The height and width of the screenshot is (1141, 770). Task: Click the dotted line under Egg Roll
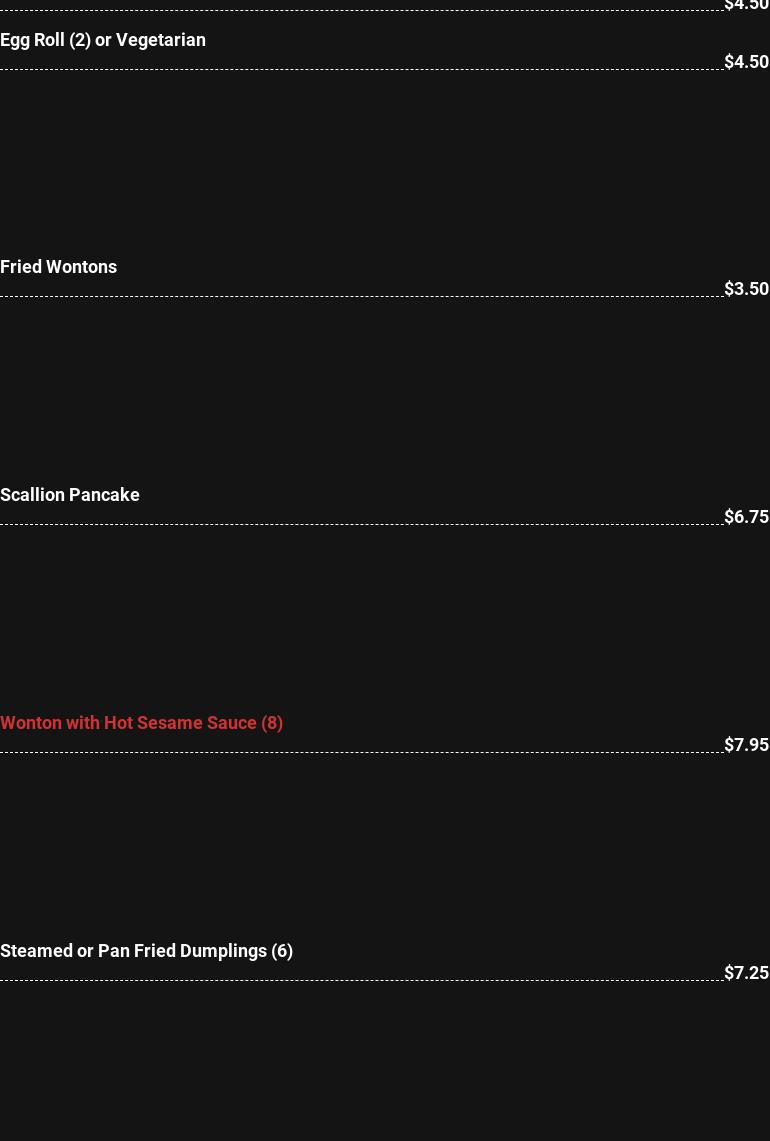click(360, 69)
